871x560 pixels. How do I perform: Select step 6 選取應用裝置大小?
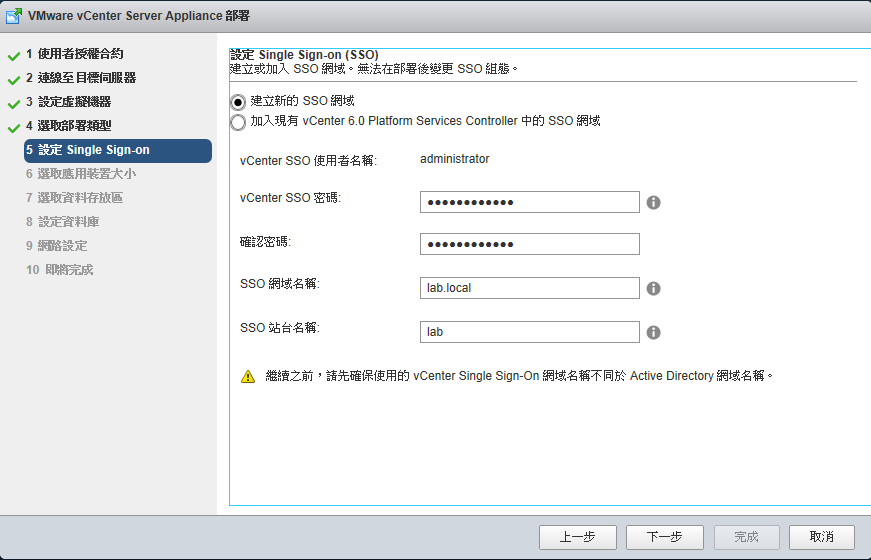click(81, 174)
